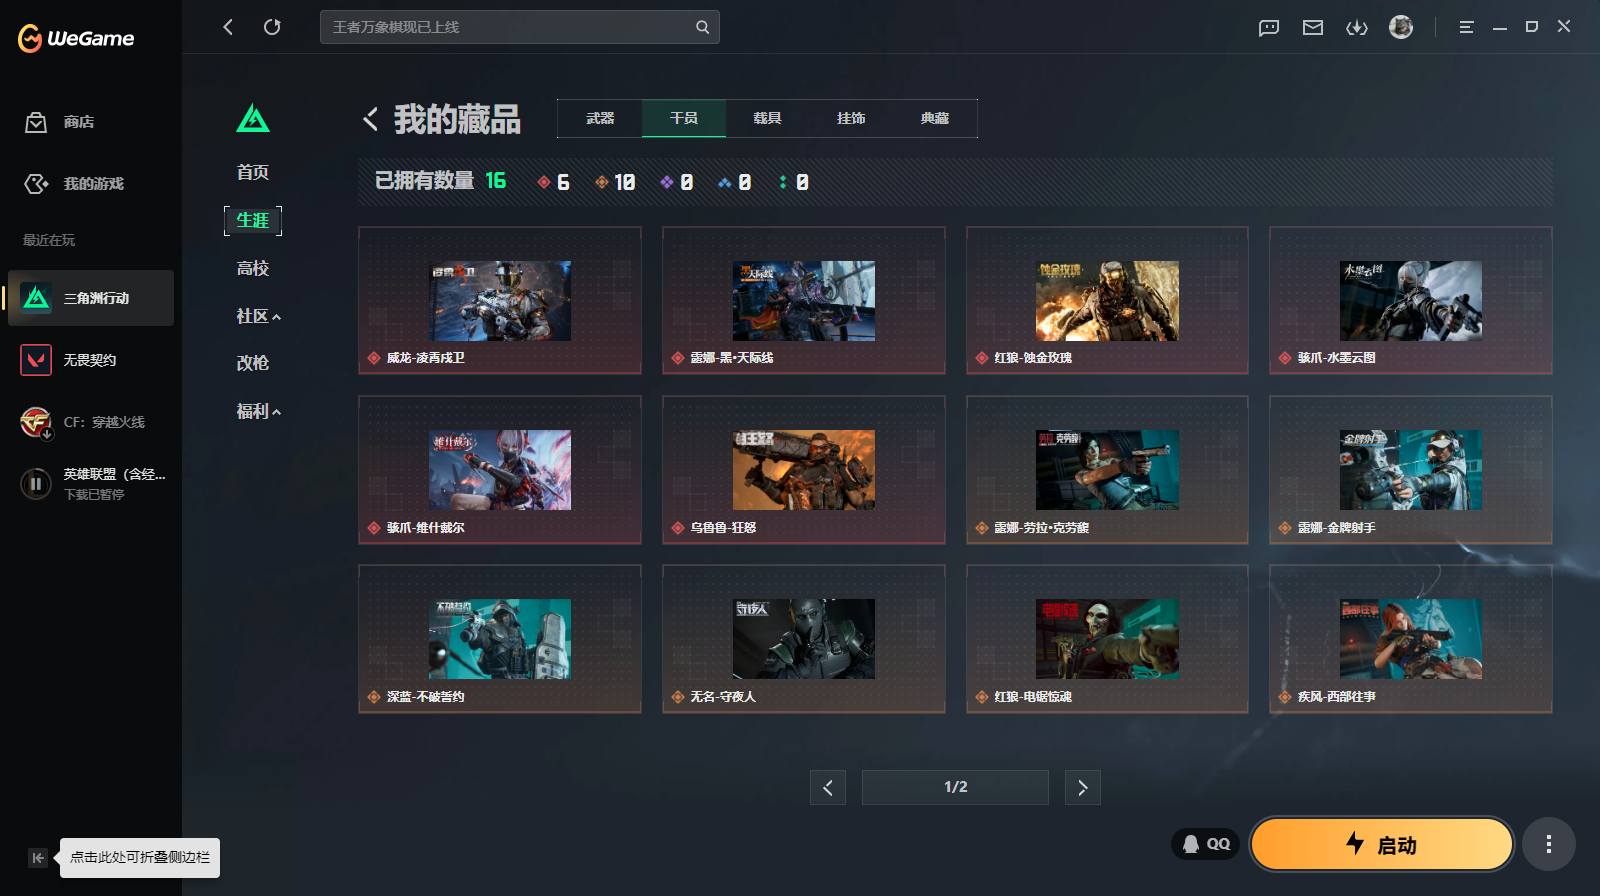Click the 已拥有数量 16 label
This screenshot has height=896, width=1600.
click(x=440, y=181)
